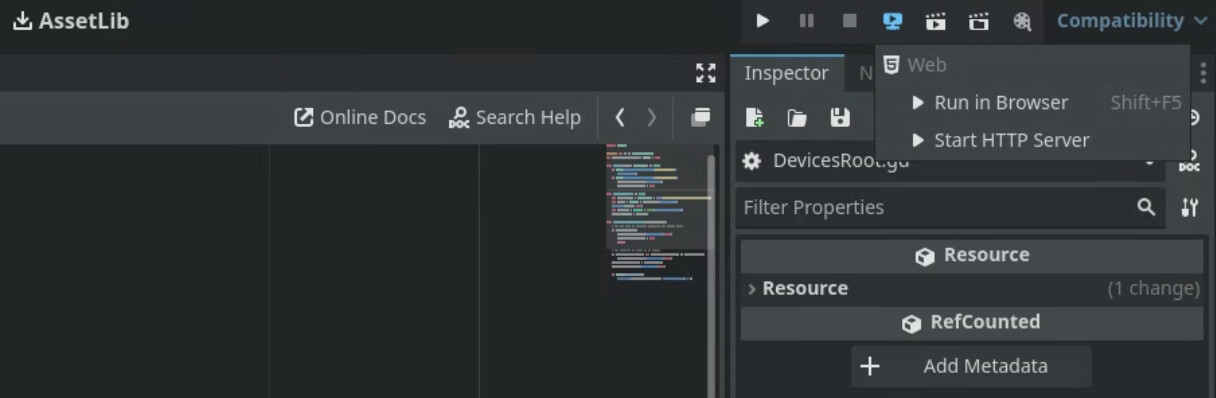
Task: Open Search Help
Action: 515,117
